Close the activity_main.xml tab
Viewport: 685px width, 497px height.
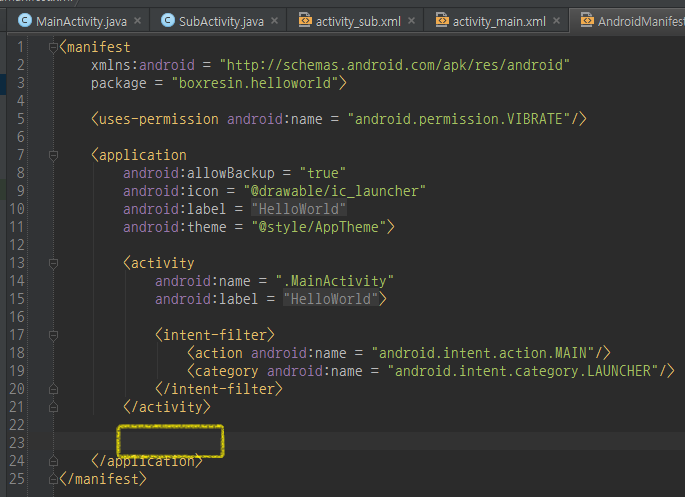point(556,21)
